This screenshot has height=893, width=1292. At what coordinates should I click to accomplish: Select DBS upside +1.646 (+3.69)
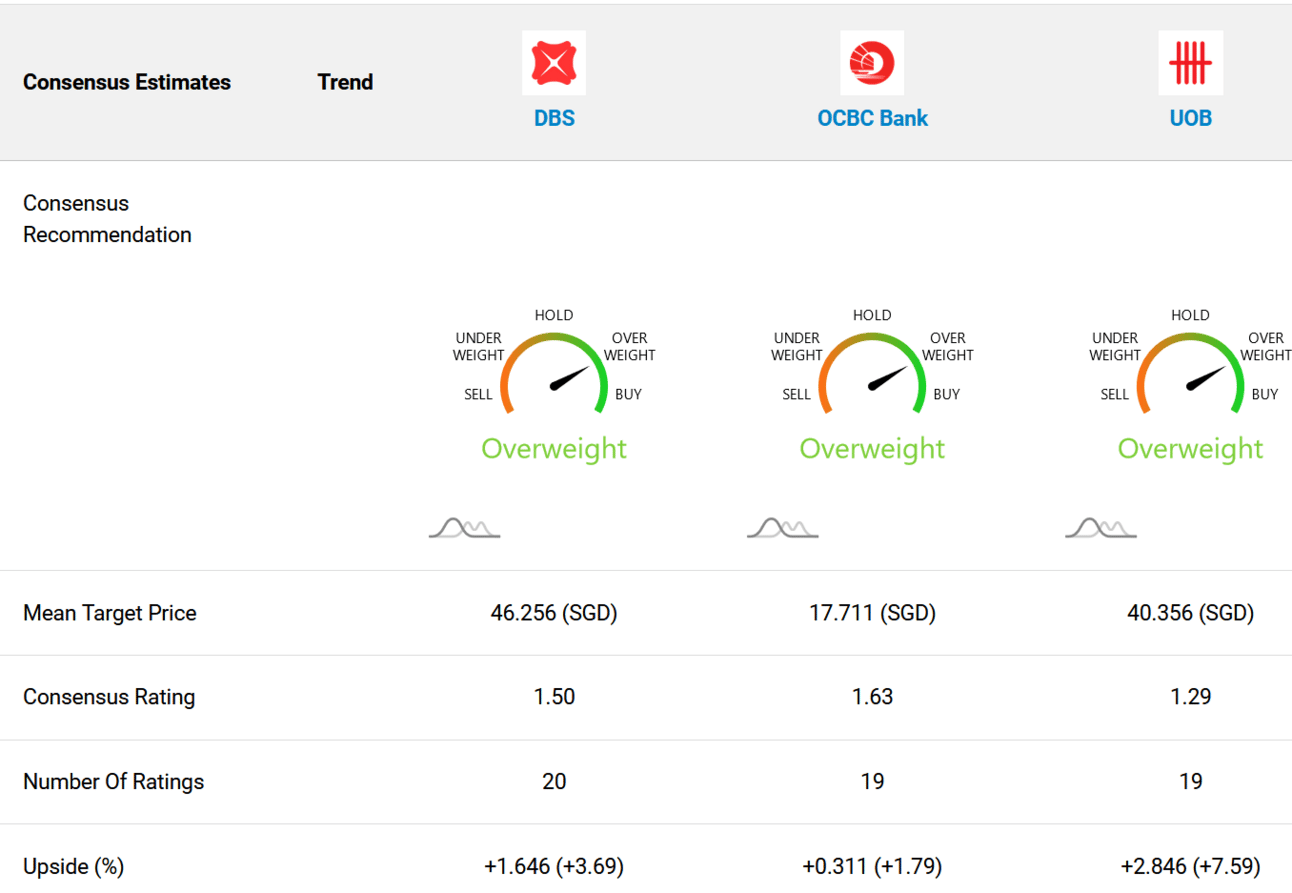(554, 867)
